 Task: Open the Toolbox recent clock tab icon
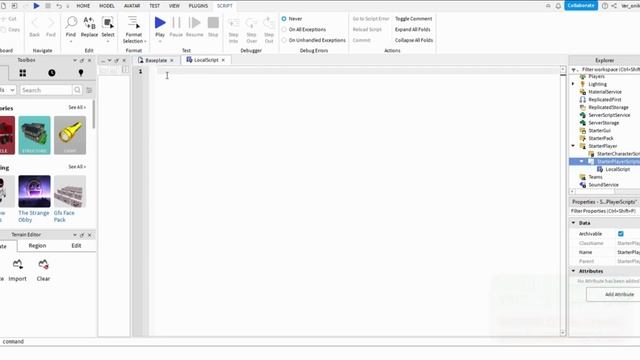(51, 73)
